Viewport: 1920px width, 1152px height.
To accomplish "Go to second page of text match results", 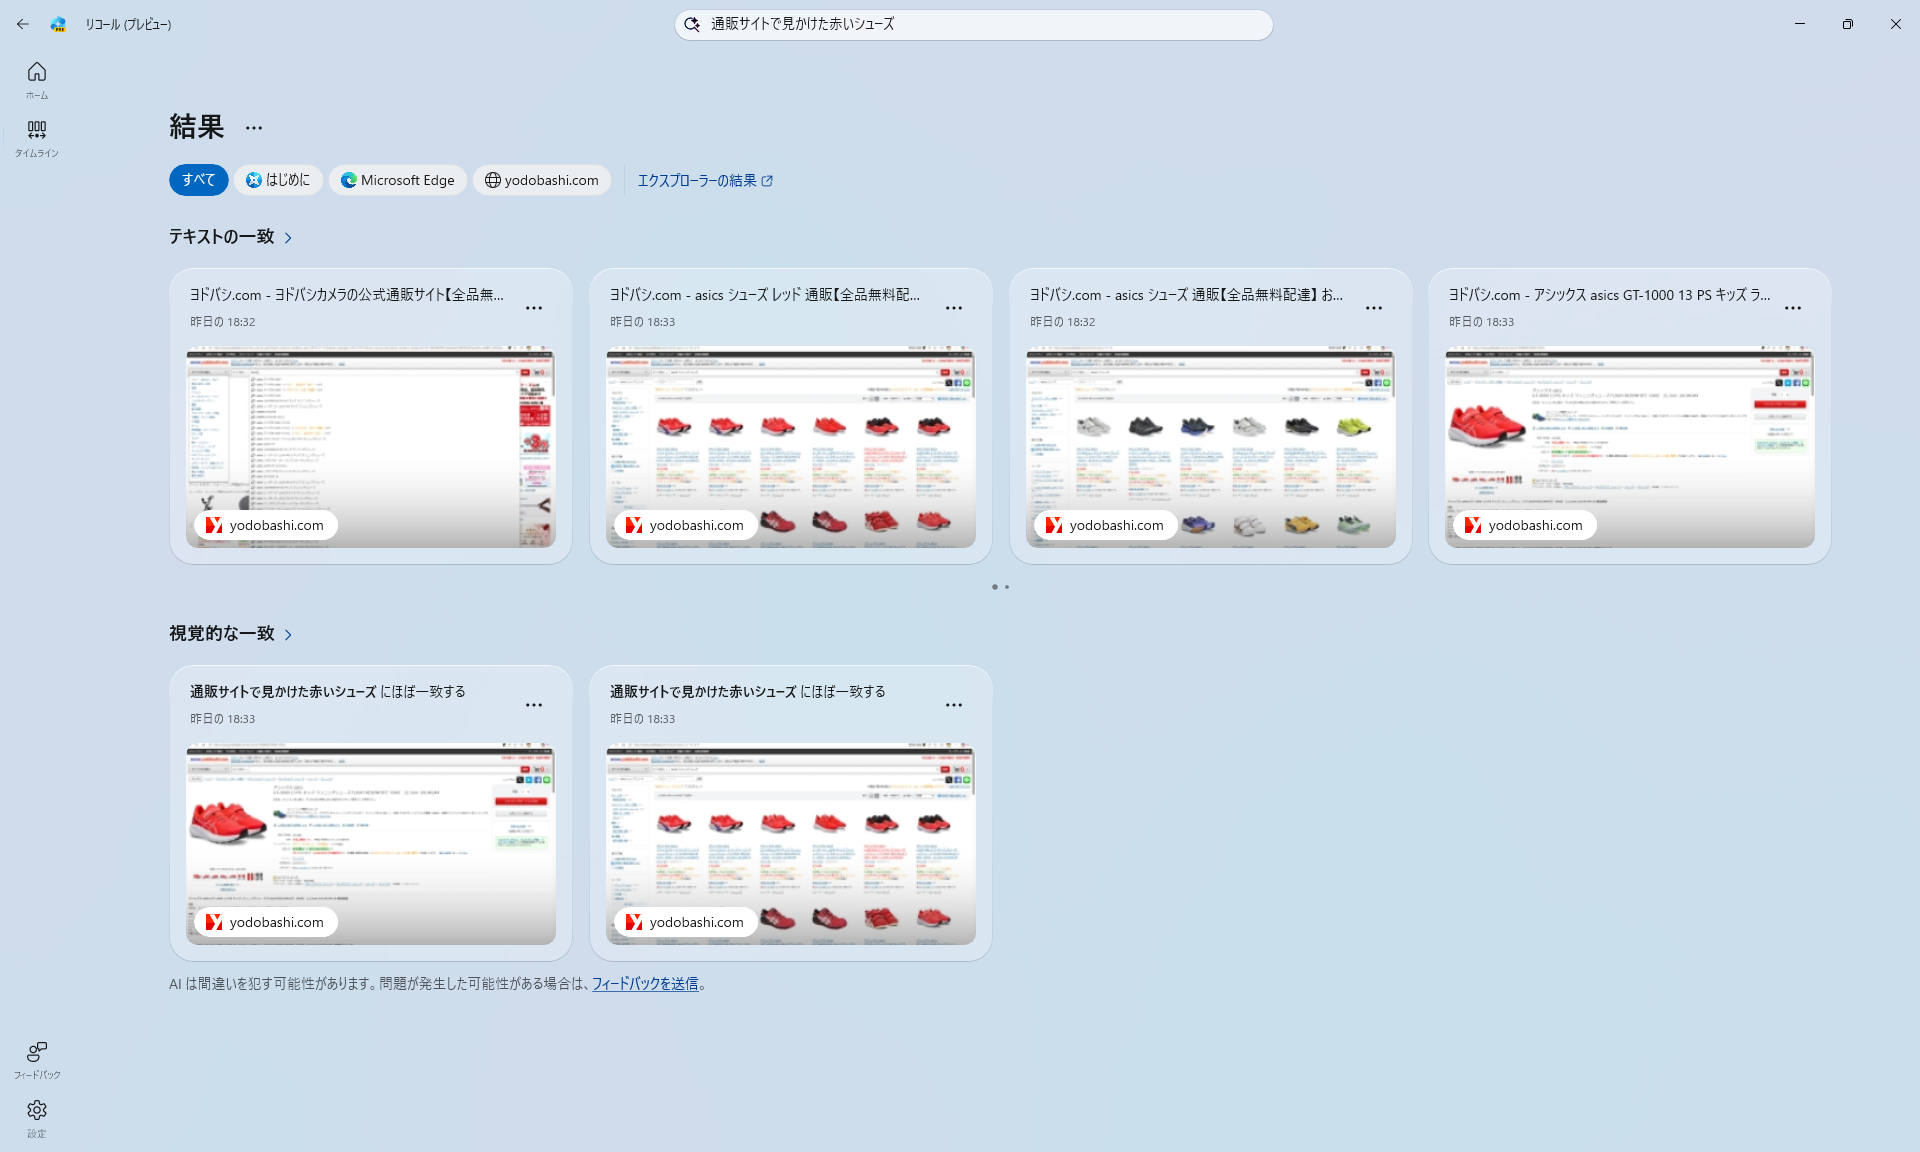I will tap(1007, 587).
